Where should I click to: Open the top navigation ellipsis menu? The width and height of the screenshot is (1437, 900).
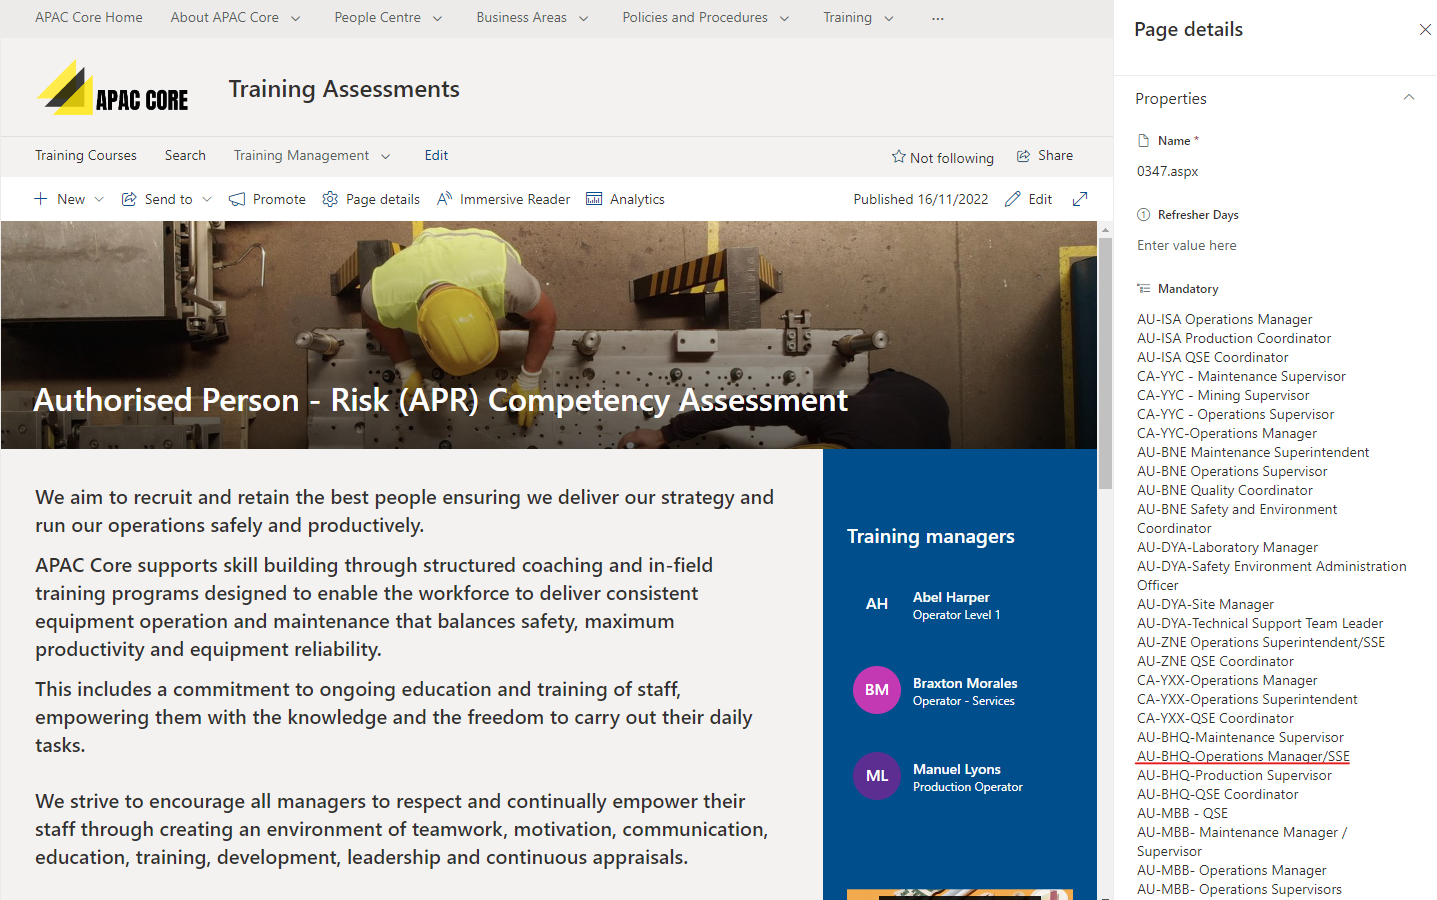[937, 18]
